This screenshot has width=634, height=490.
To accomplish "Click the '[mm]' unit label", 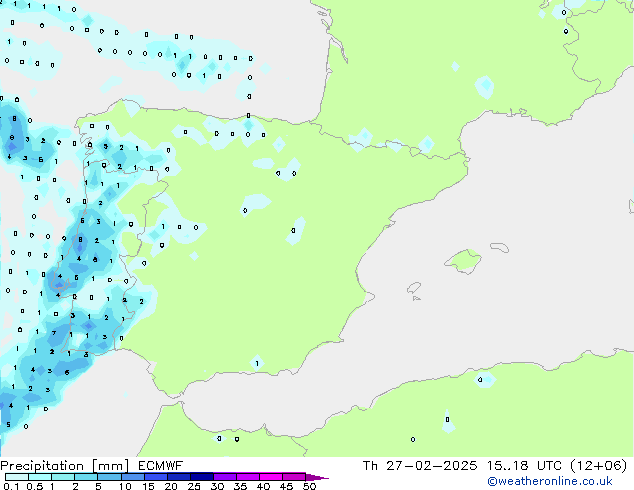I will point(110,466).
